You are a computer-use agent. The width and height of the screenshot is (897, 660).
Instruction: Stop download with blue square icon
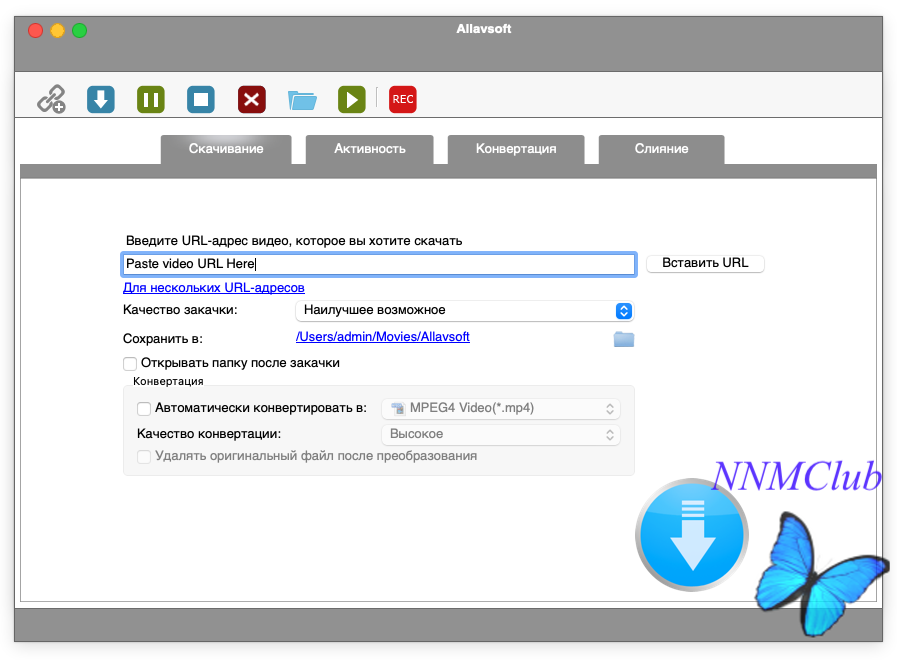(201, 99)
